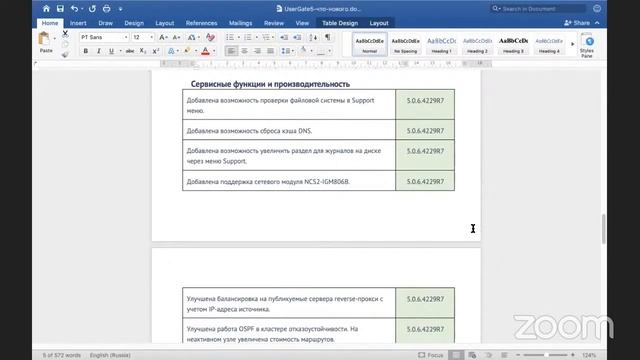Enable Focus mode in status bar
This screenshot has height=360, width=640.
click(x=431, y=355)
